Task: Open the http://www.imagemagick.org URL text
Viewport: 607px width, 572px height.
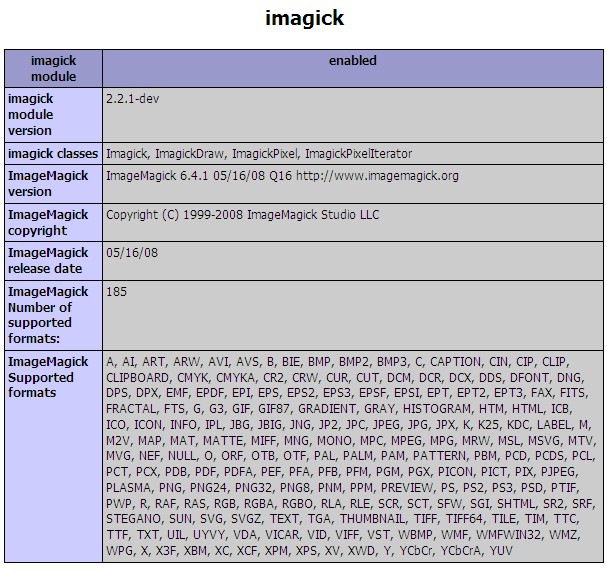Action: click(x=377, y=176)
